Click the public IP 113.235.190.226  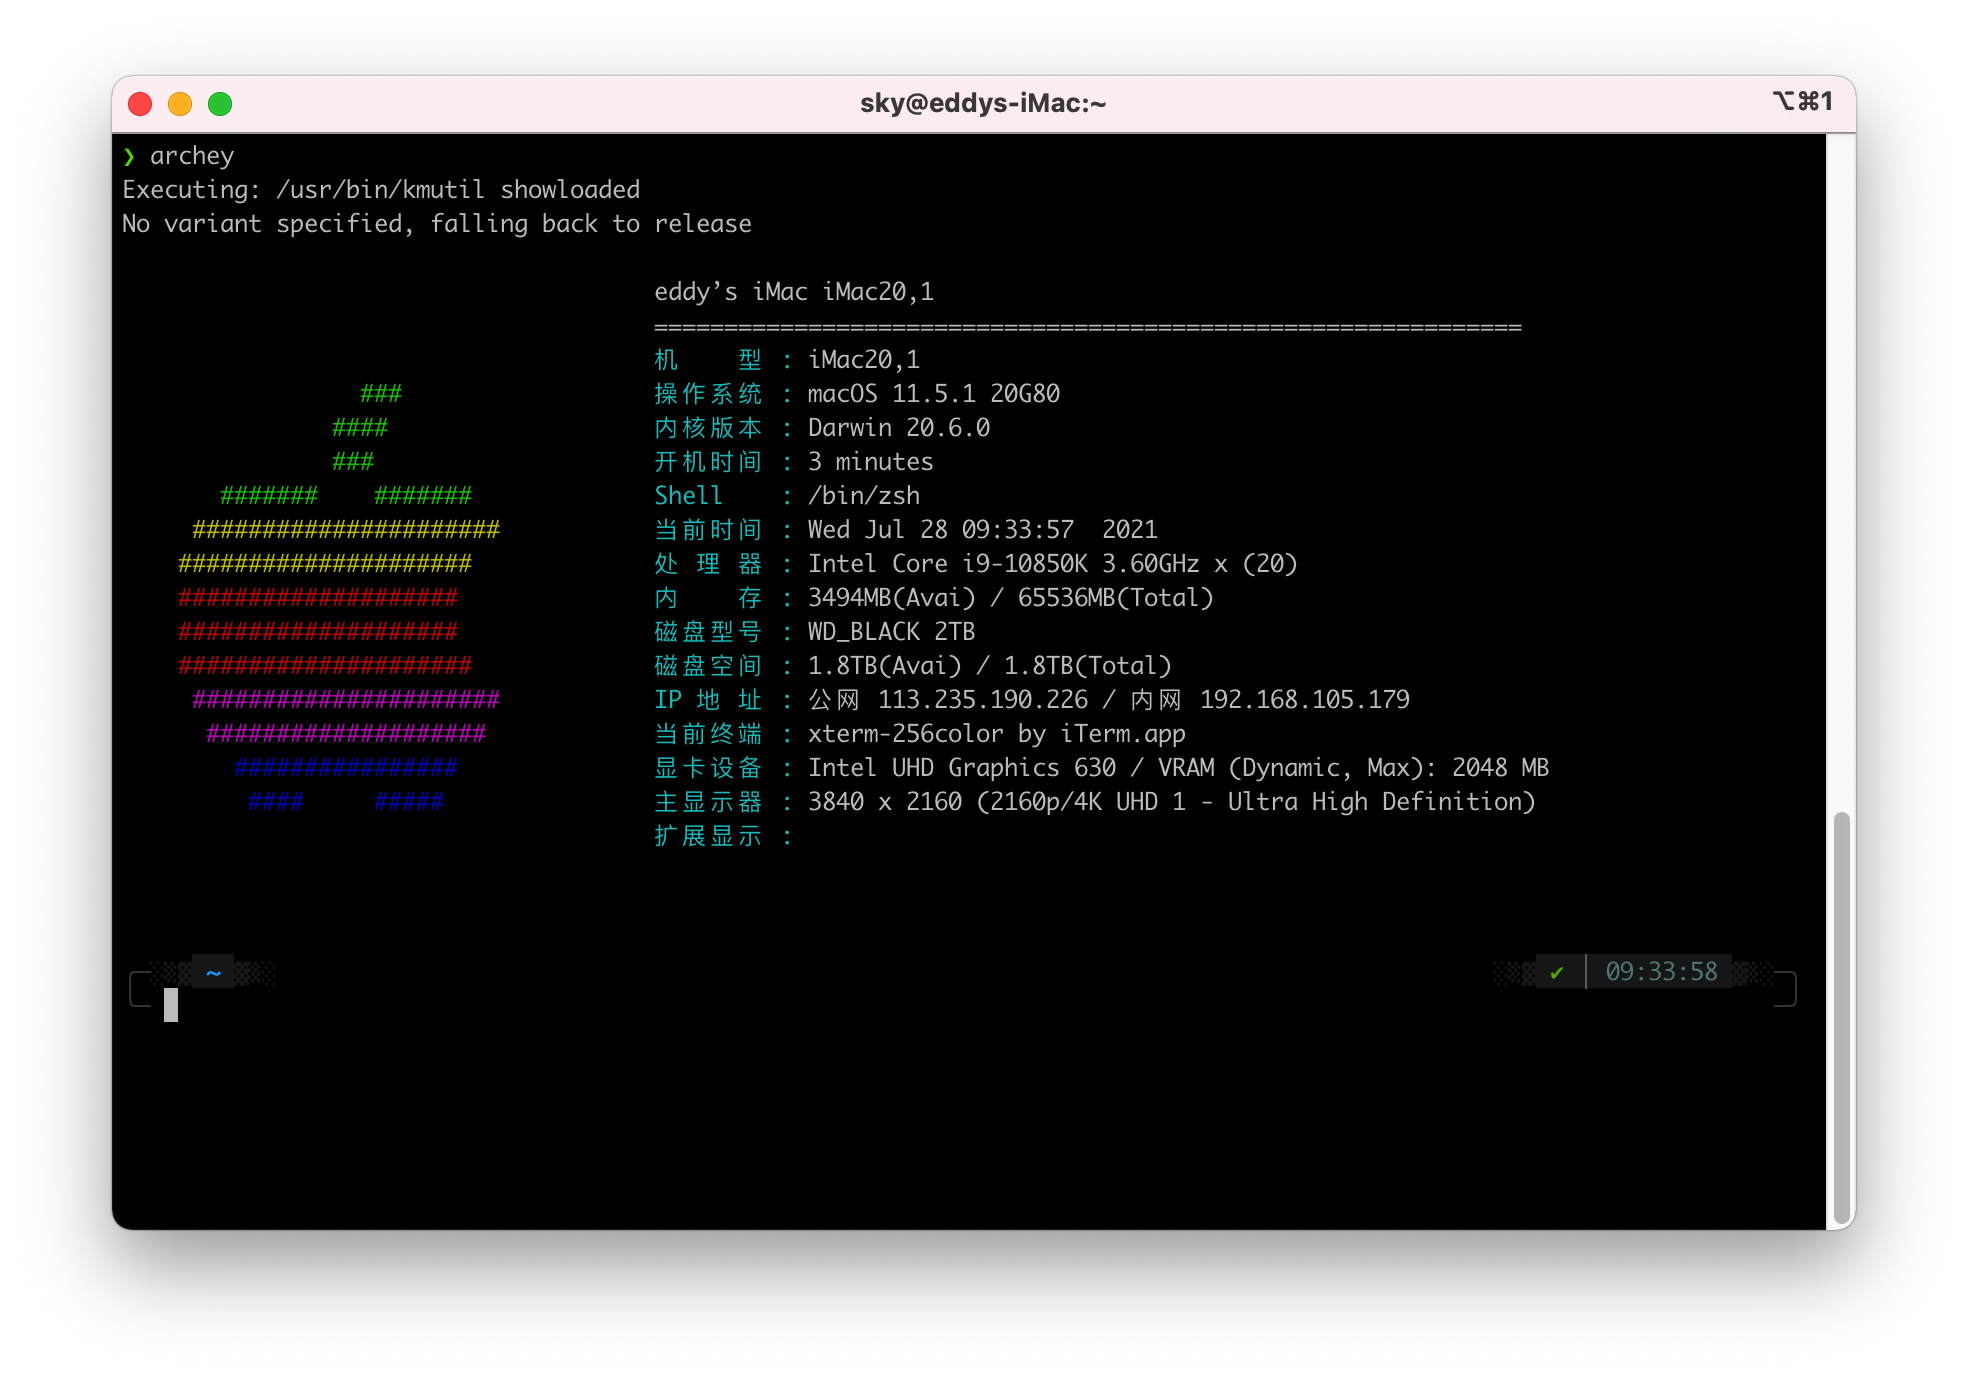tap(982, 700)
